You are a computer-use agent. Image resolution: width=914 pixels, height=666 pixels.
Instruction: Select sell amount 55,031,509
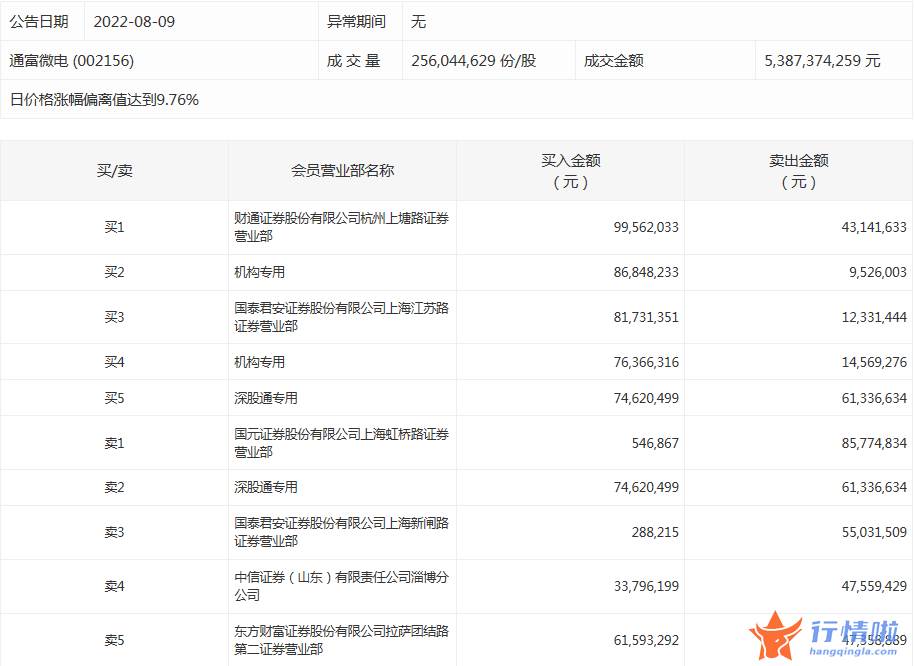[x=874, y=532]
